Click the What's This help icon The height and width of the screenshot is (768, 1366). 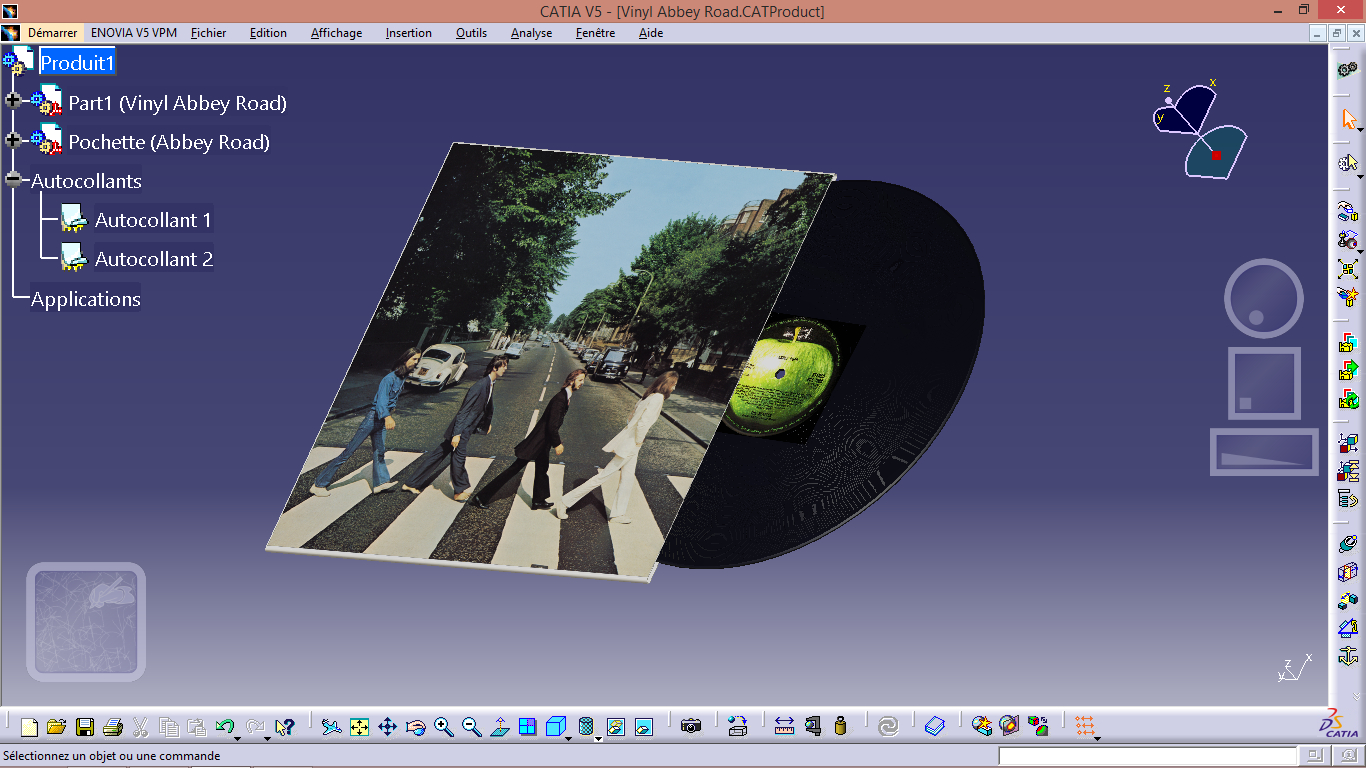285,727
